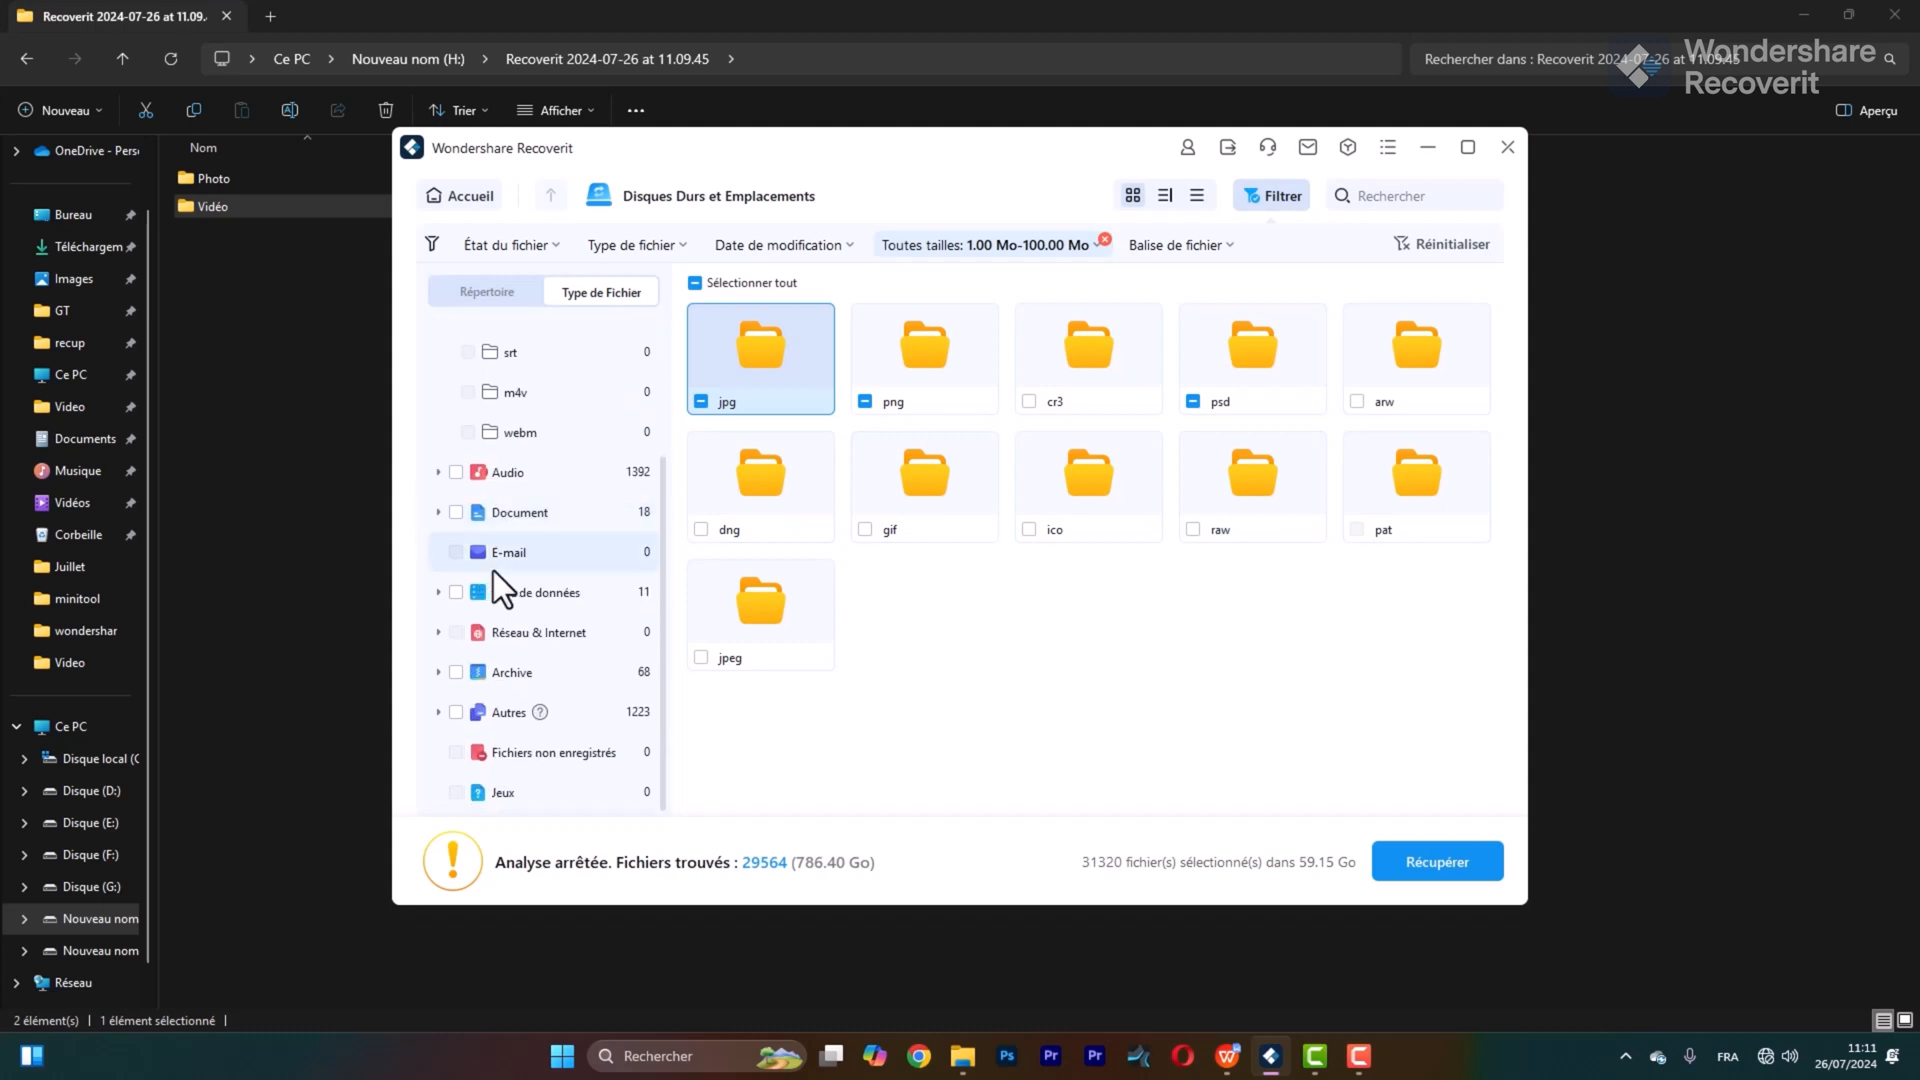The height and width of the screenshot is (1080, 1920).
Task: Open the Trier sort dropdown in Explorer
Action: tap(458, 110)
